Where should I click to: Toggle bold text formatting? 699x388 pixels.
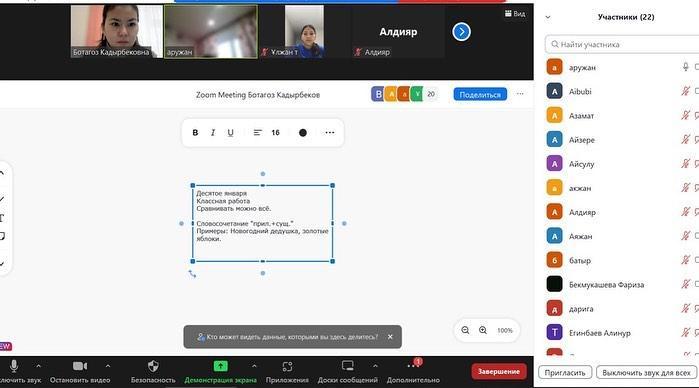tap(195, 132)
